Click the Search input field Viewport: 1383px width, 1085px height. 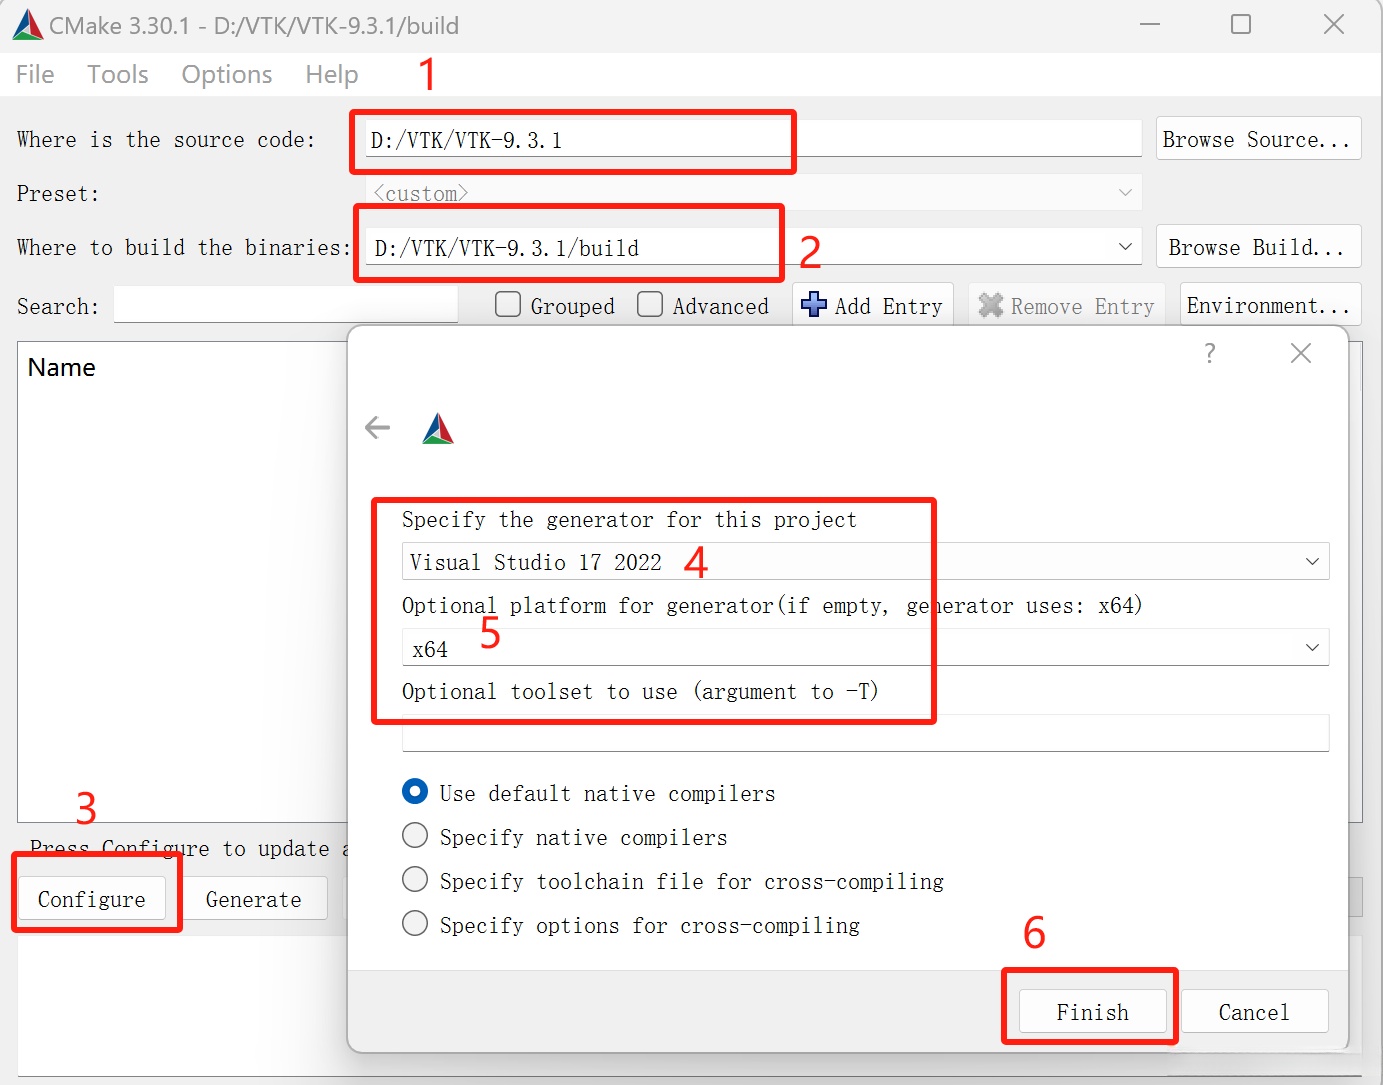pyautogui.click(x=286, y=305)
